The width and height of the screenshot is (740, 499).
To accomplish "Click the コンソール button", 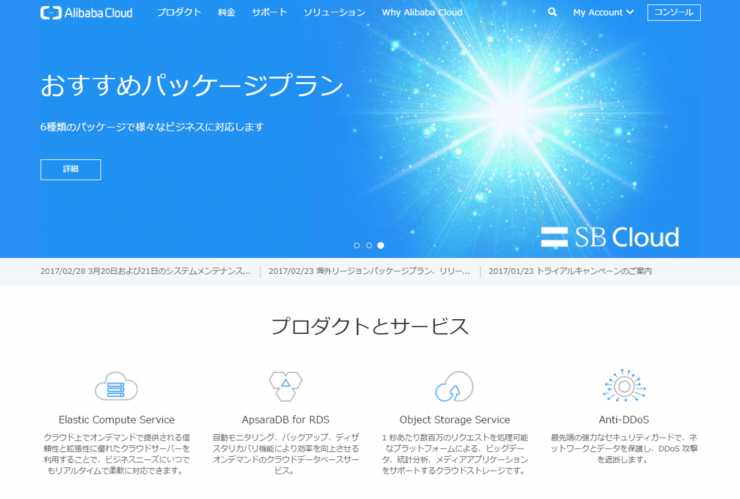I will [x=673, y=12].
